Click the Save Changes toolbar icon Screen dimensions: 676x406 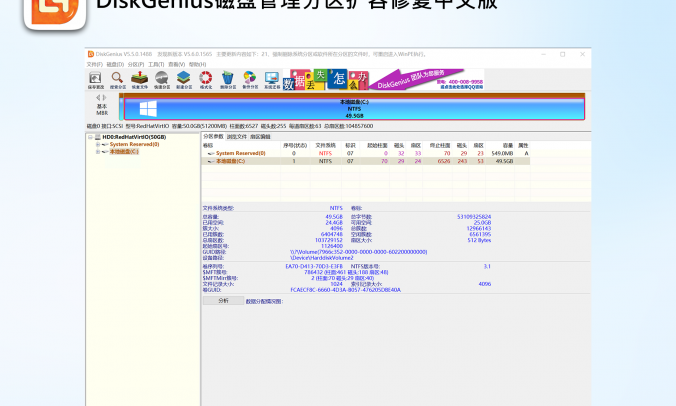coord(96,80)
